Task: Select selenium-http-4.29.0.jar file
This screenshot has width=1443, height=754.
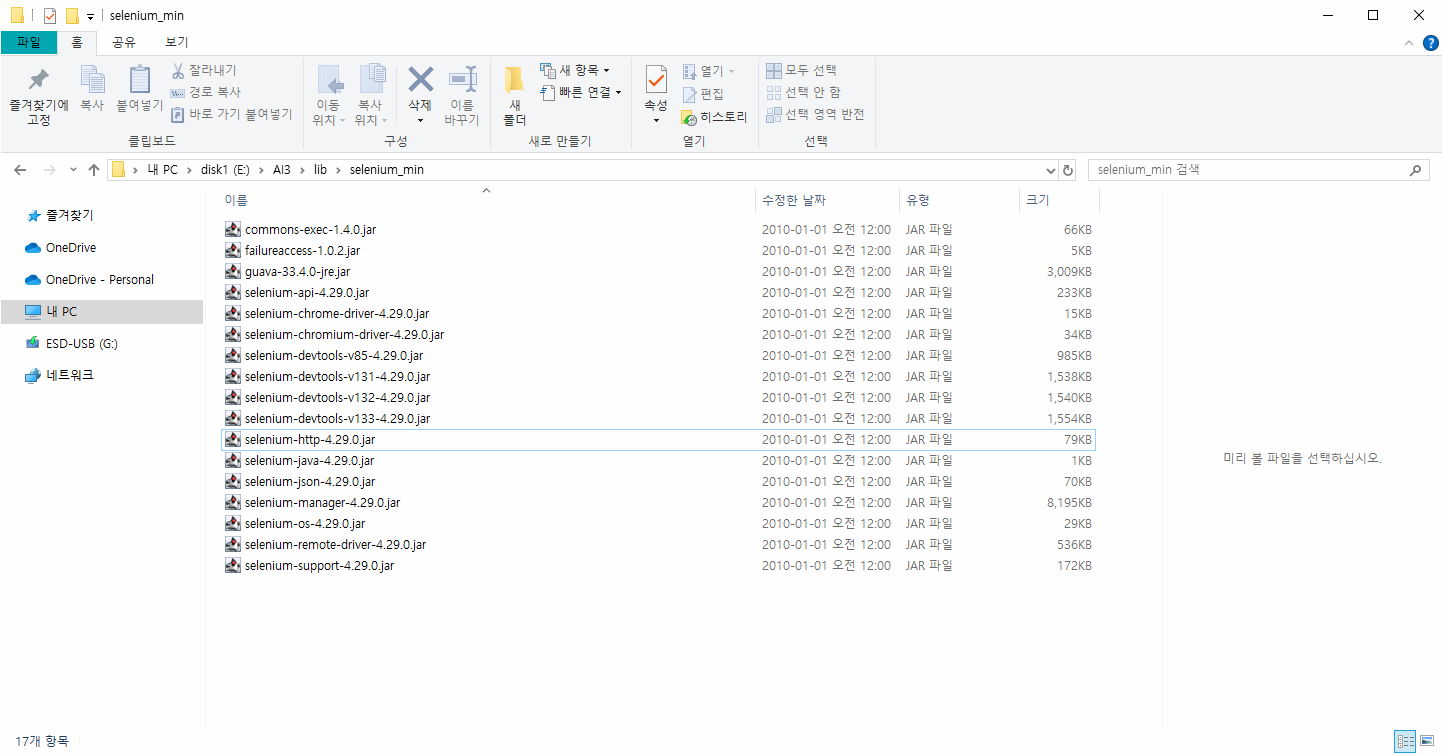Action: coord(658,440)
